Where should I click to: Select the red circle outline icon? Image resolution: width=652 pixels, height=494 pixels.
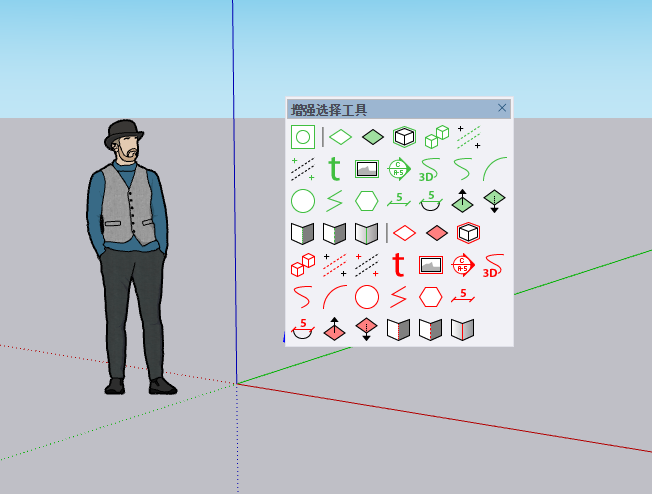367,297
